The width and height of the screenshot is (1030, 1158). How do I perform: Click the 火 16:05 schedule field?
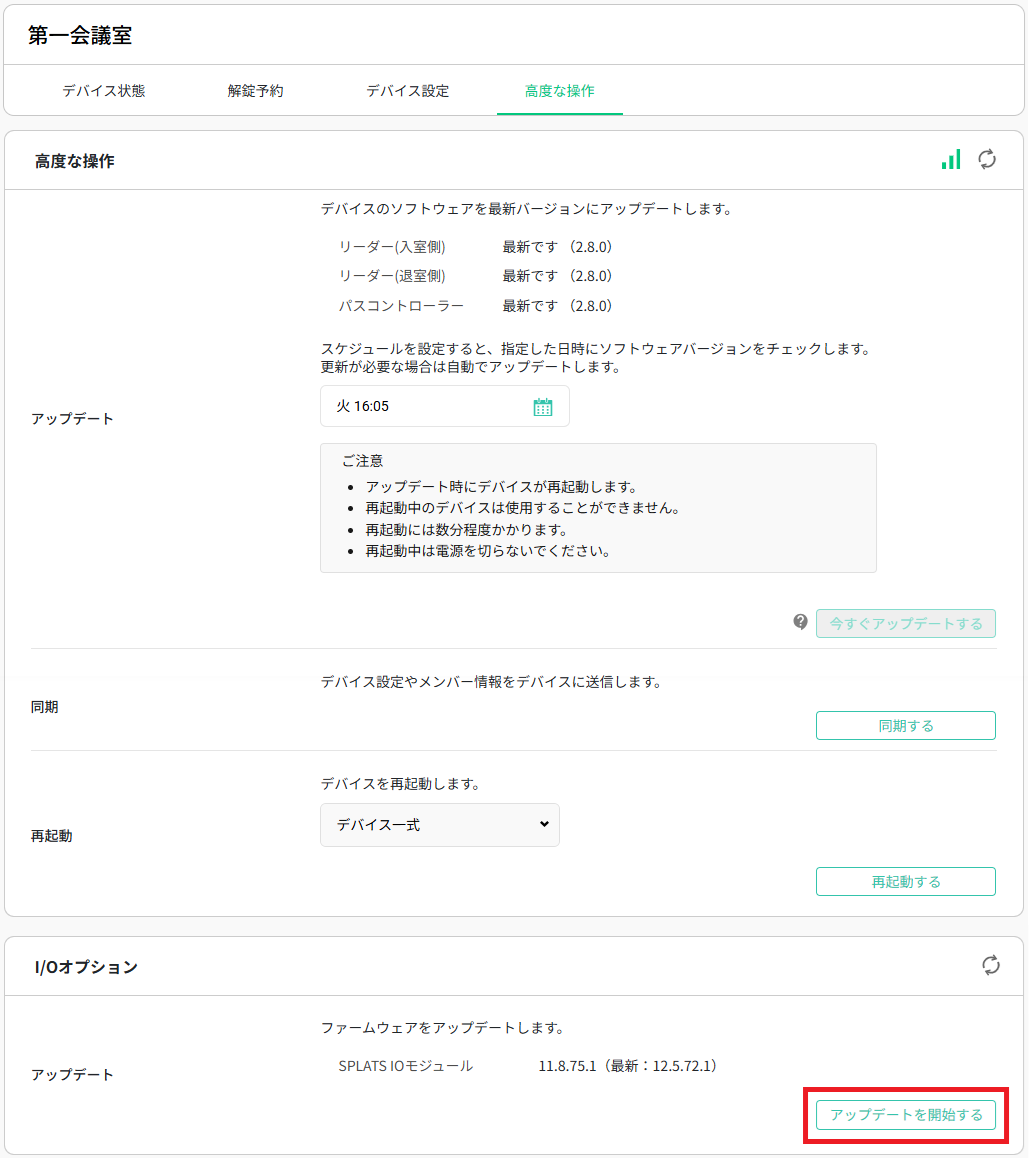[444, 406]
